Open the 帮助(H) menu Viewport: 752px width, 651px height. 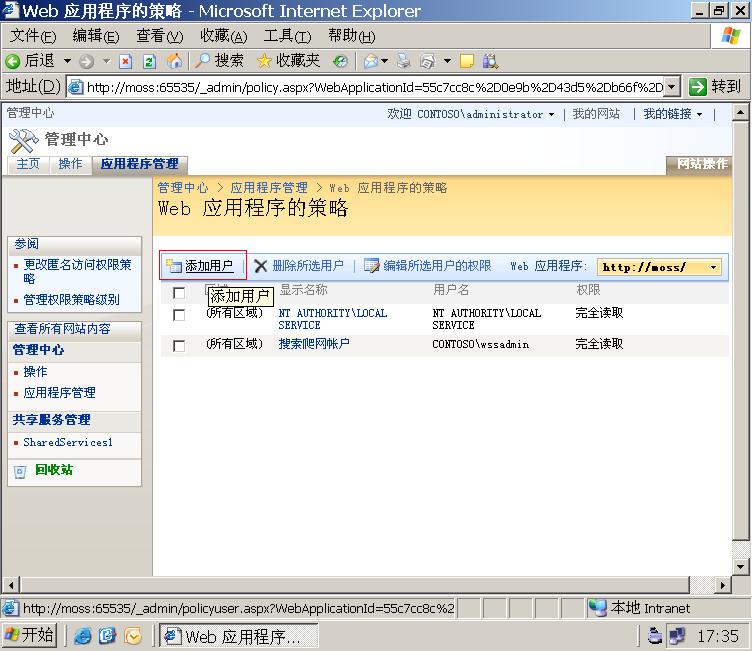point(352,36)
